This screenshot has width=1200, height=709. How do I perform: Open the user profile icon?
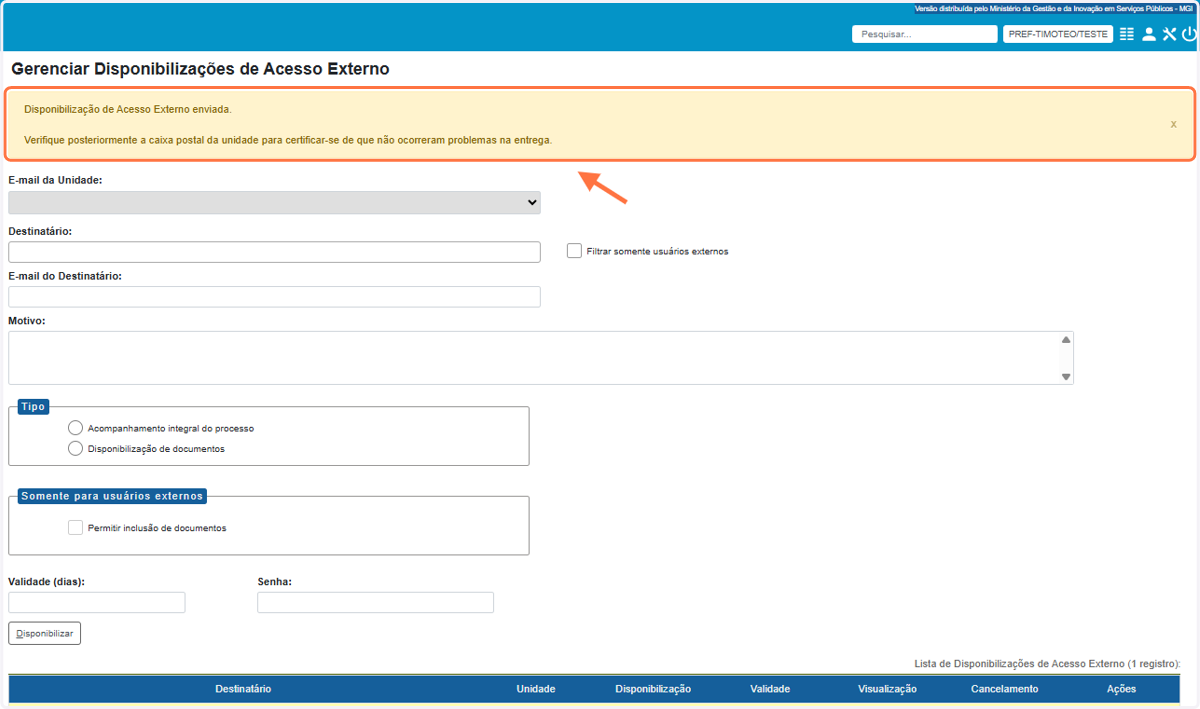pos(1149,34)
